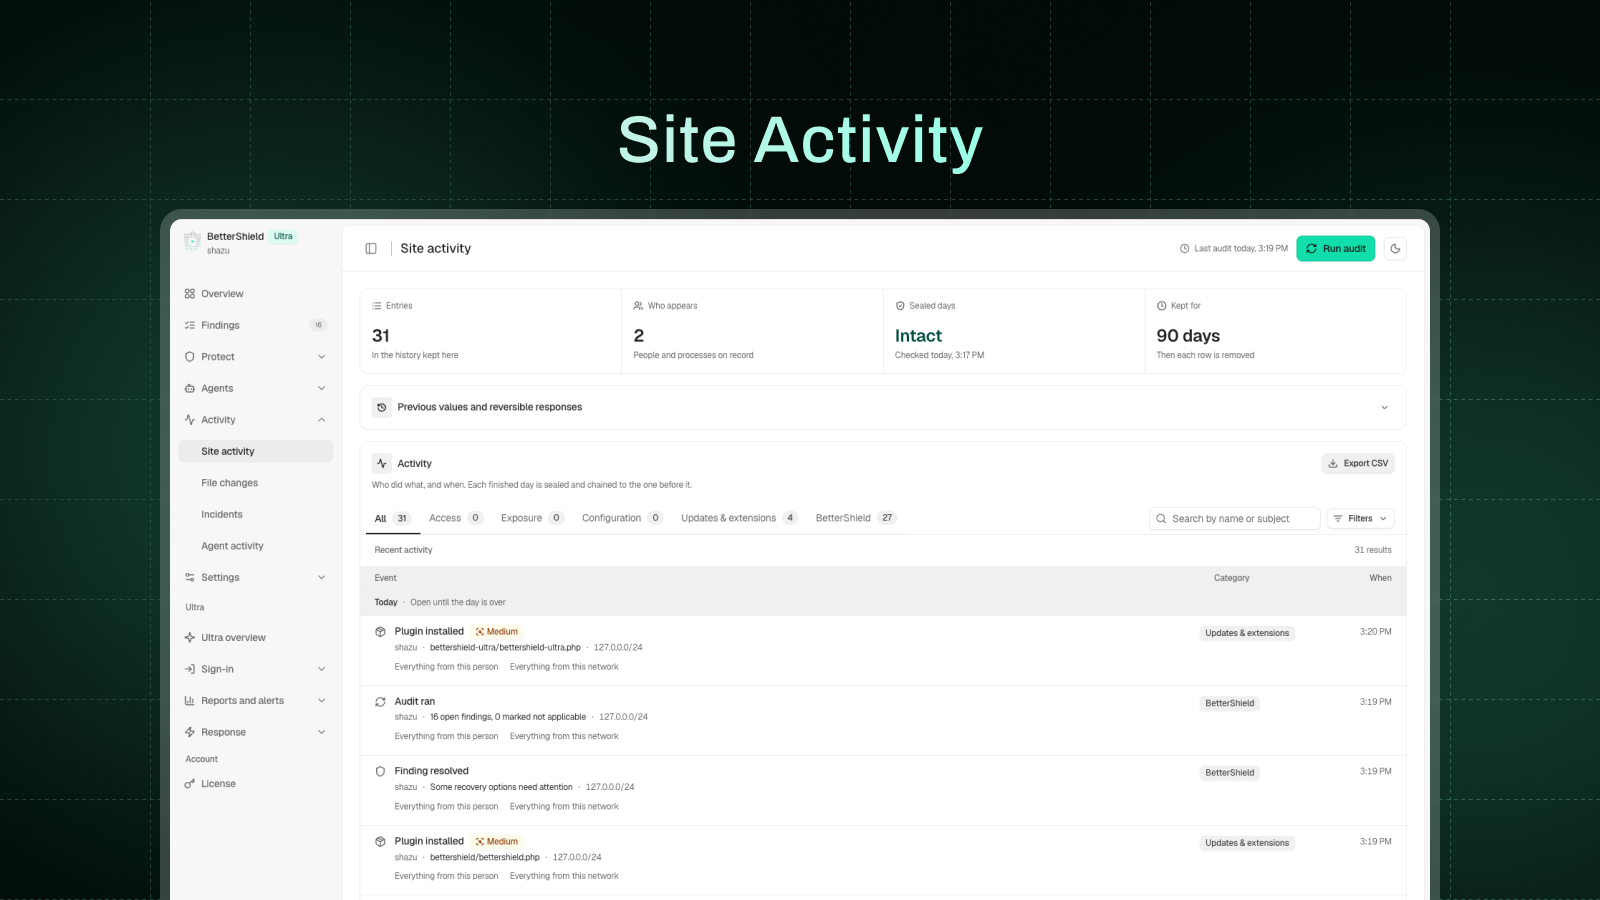Screen dimensions: 1600x900
Task: Click the Reports and alerts chart icon
Action: click(190, 701)
